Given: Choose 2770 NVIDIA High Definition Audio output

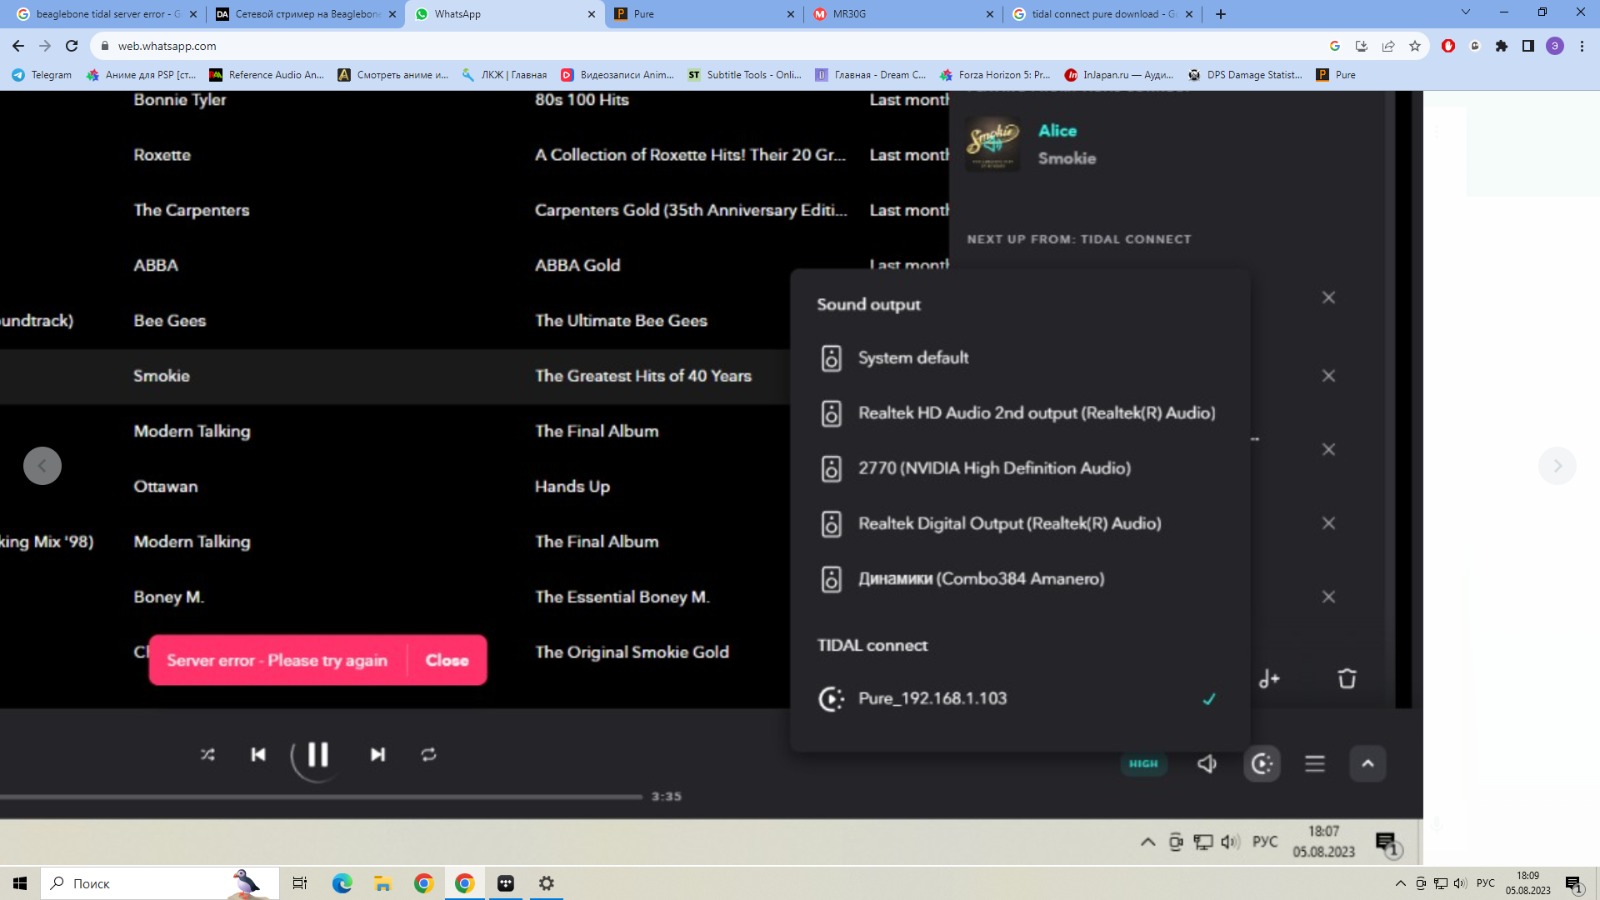Looking at the screenshot, I should (1020, 468).
